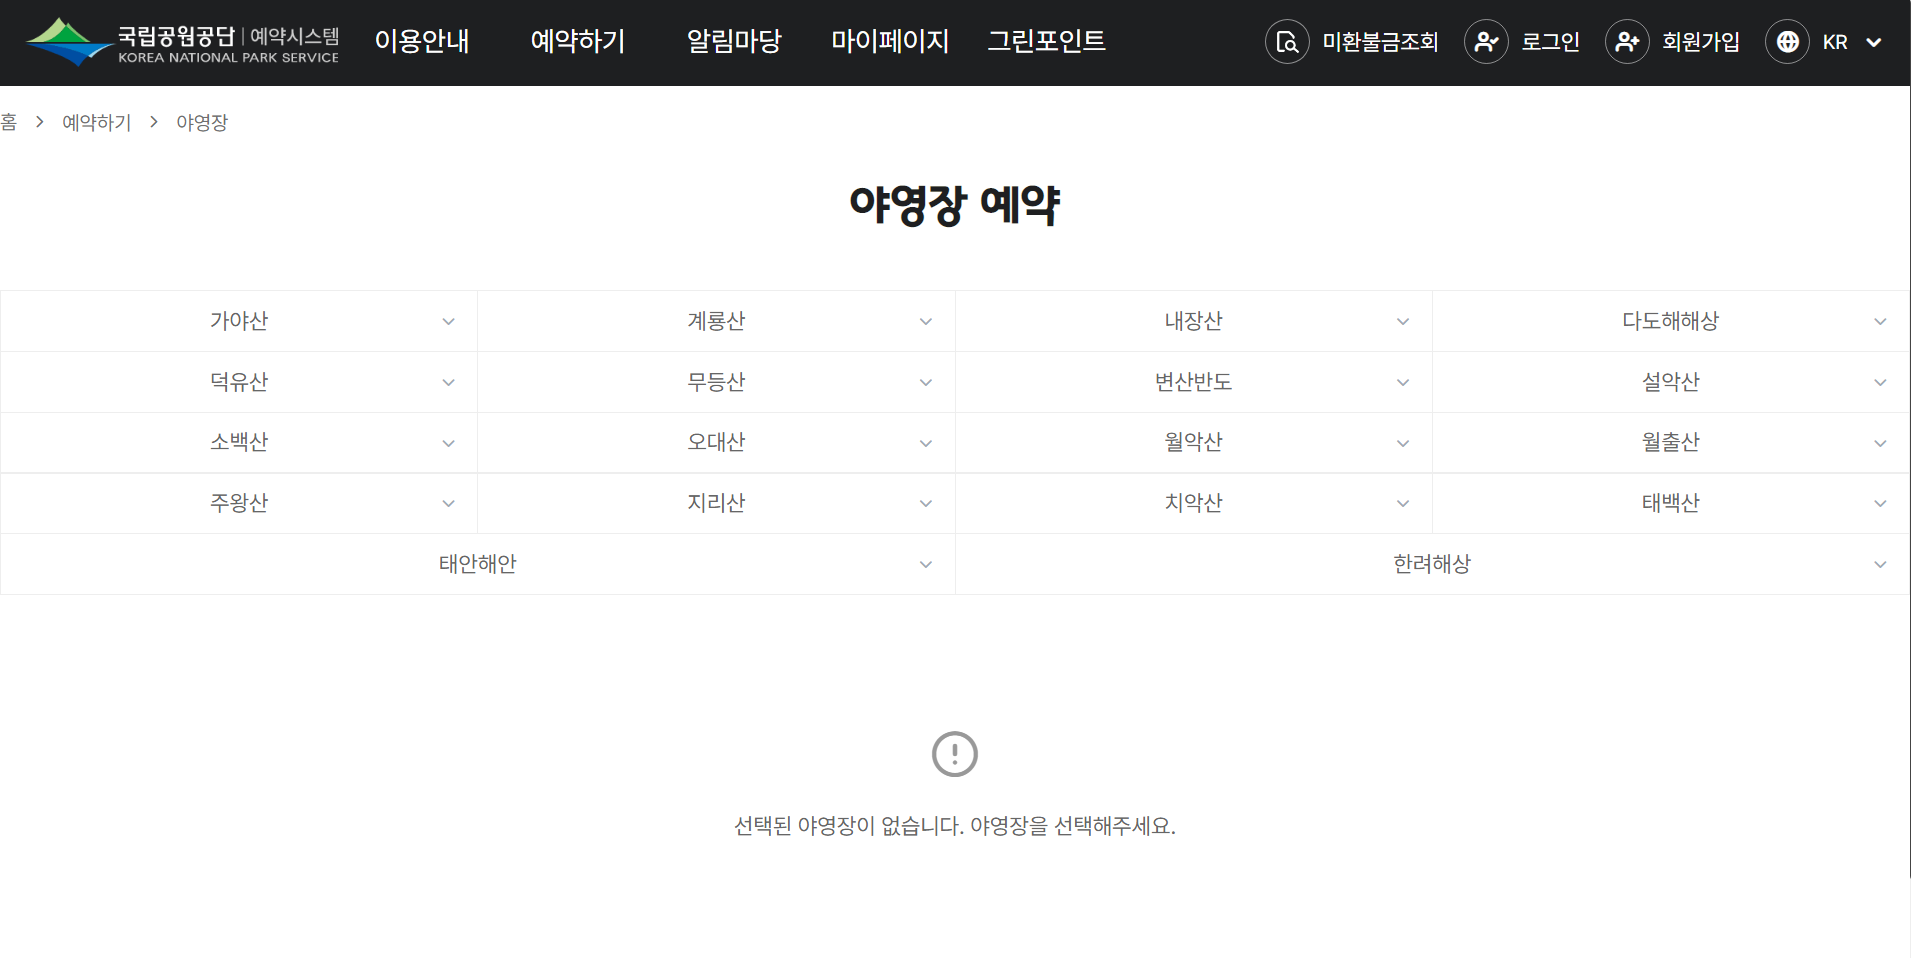Open the 예약하기 menu
Image resolution: width=1911 pixels, height=958 pixels.
point(578,41)
